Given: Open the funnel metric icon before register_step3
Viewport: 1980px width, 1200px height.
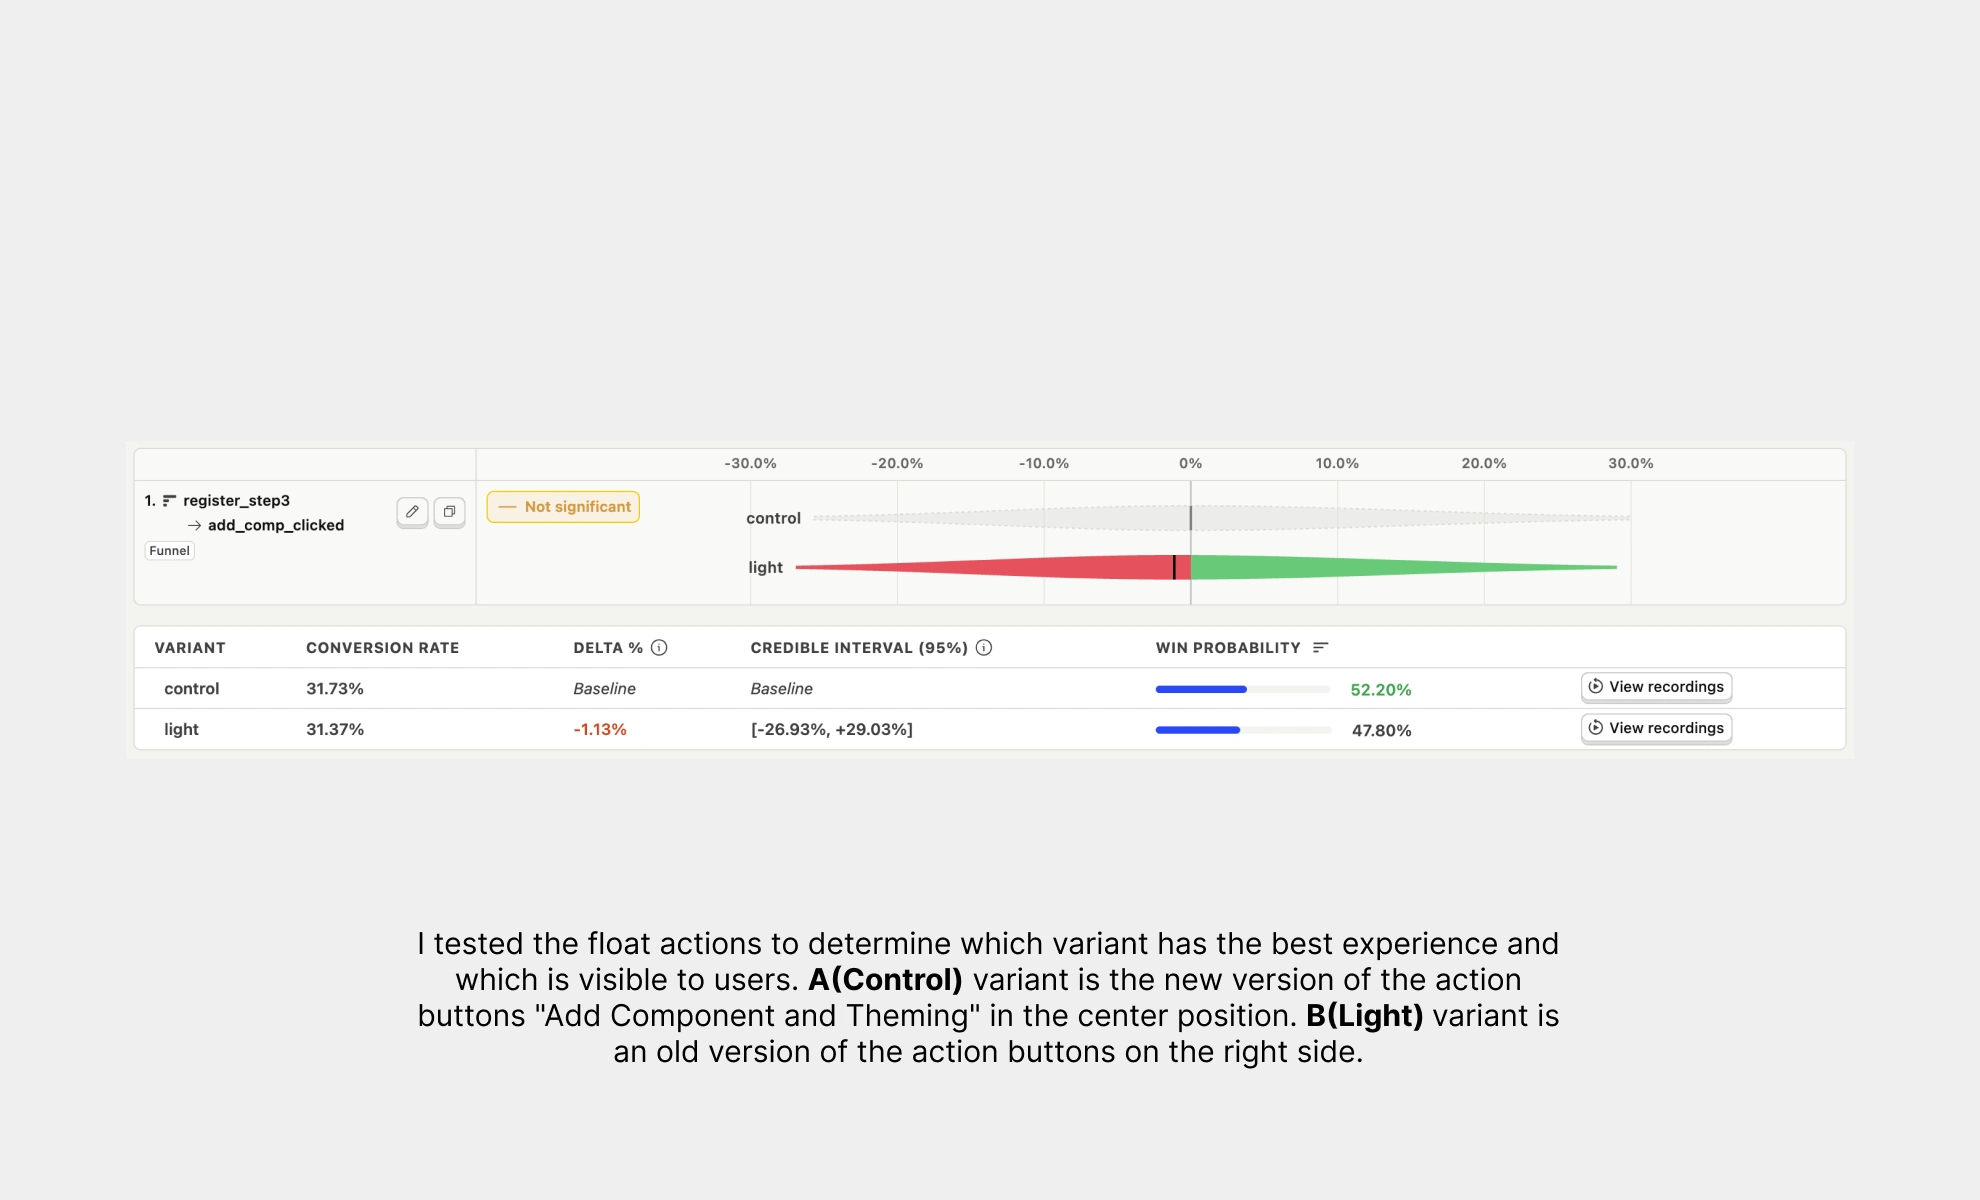Looking at the screenshot, I should 171,499.
